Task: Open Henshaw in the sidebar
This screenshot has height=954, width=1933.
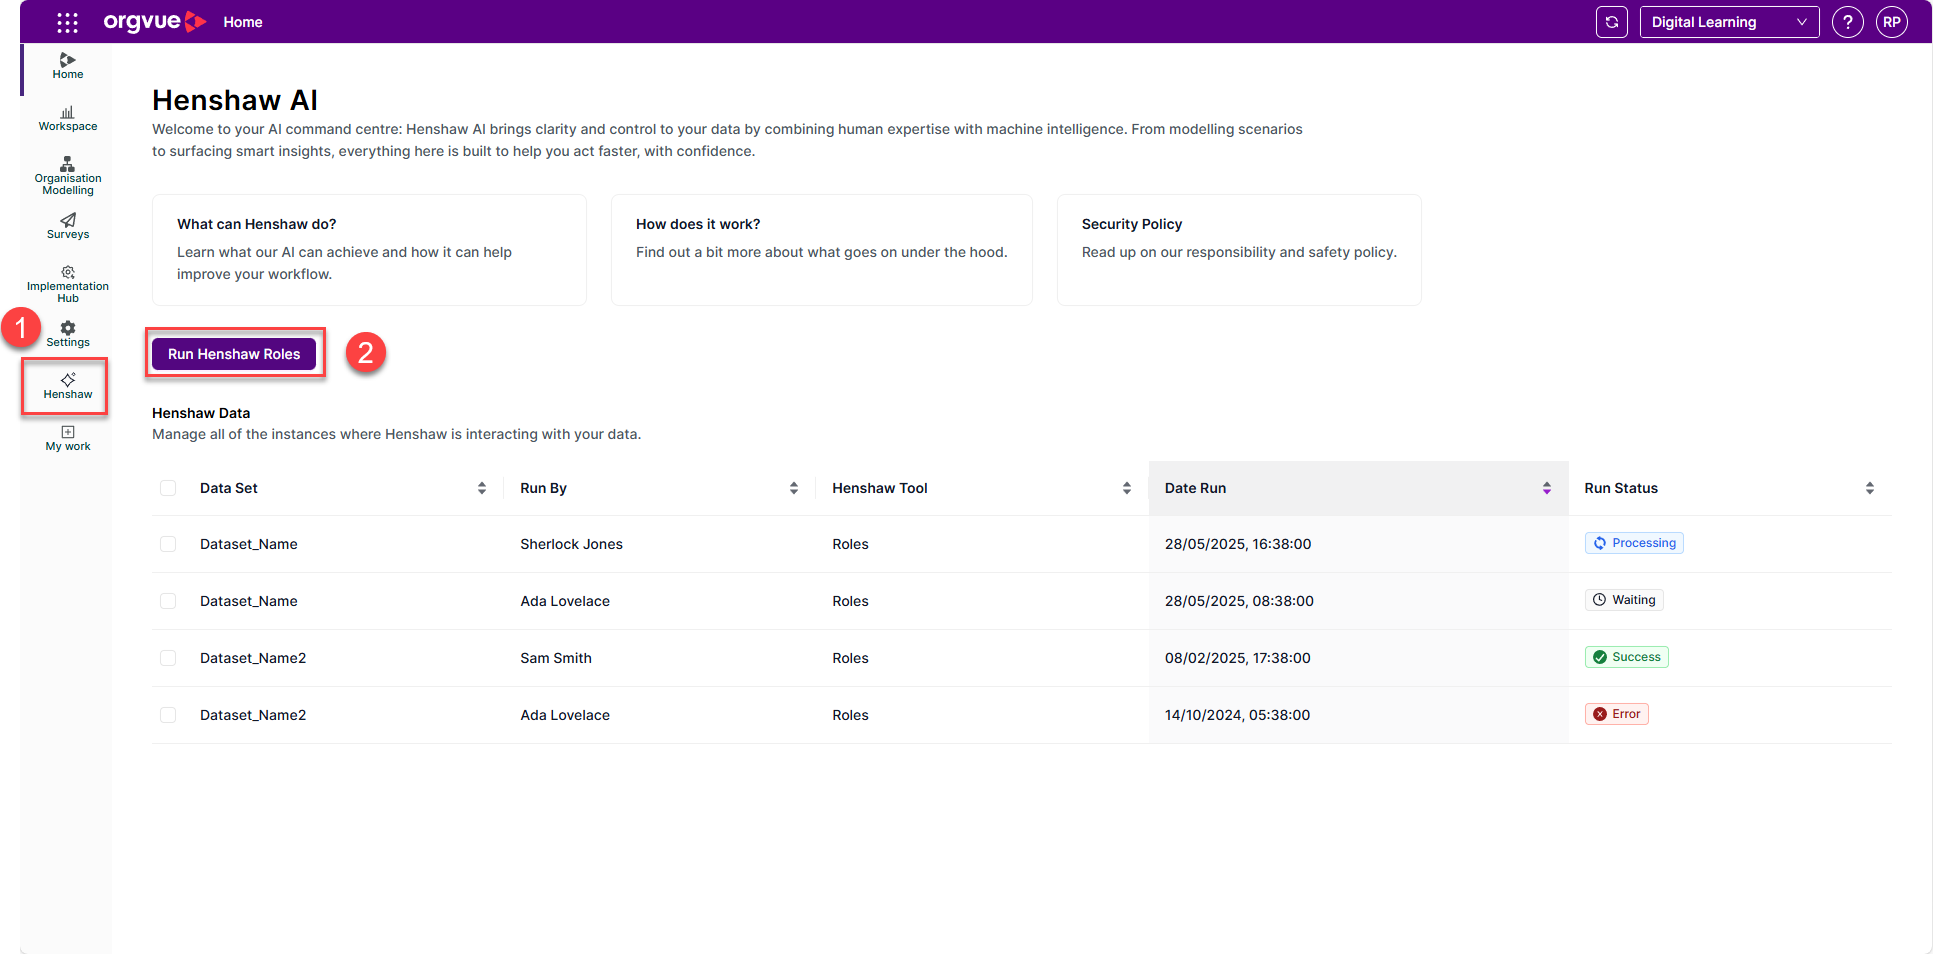Action: click(x=68, y=387)
